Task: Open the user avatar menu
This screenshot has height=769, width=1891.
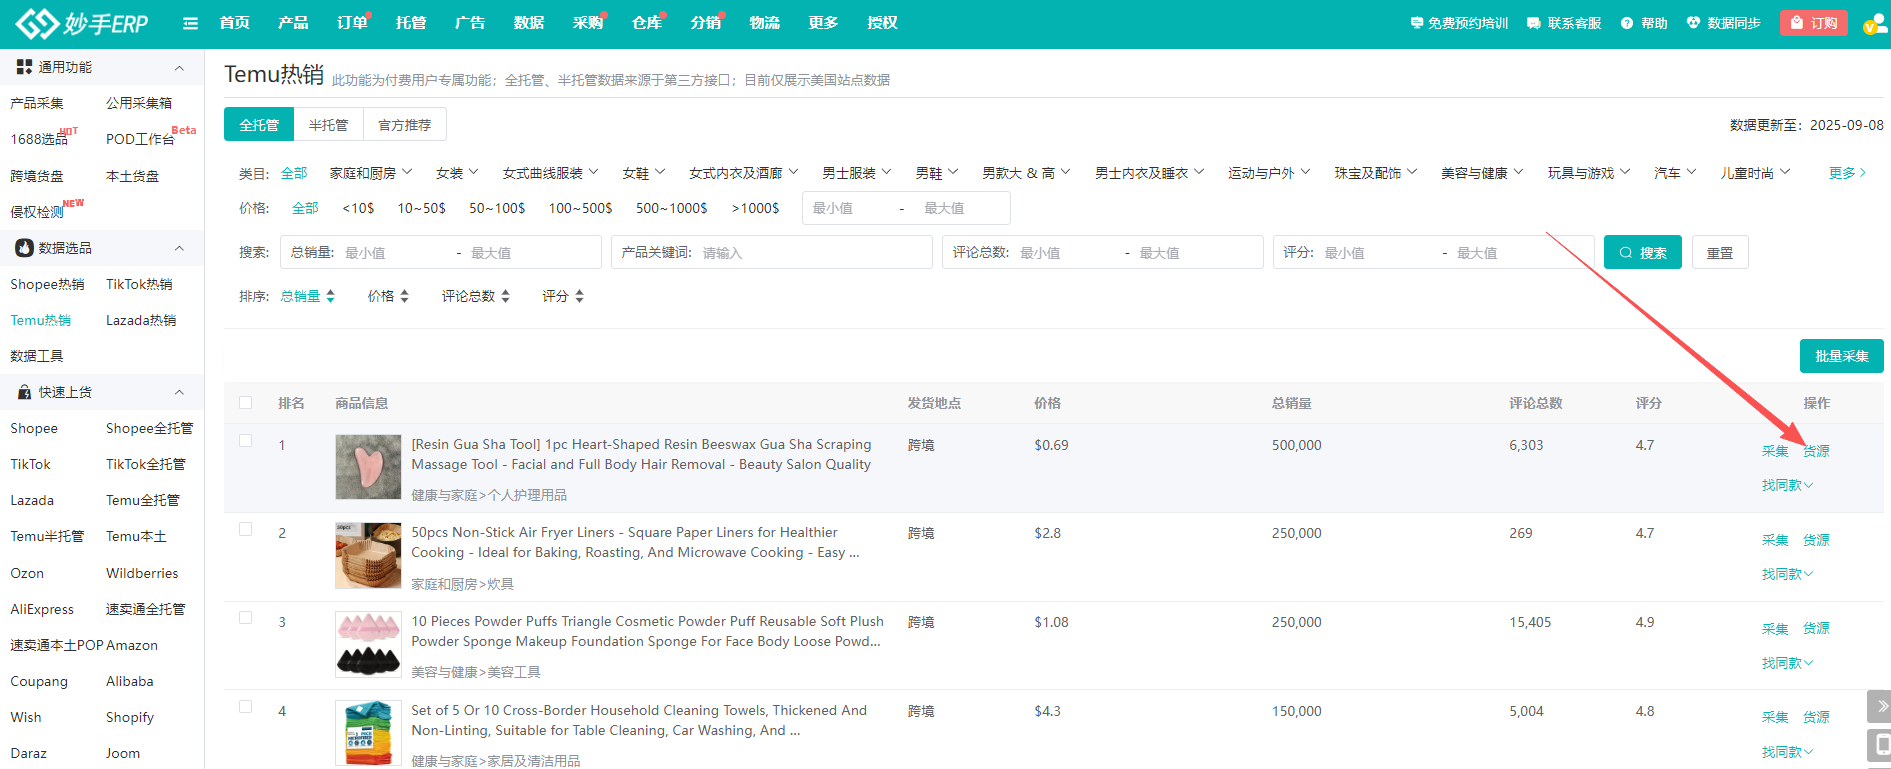Action: pos(1875,24)
